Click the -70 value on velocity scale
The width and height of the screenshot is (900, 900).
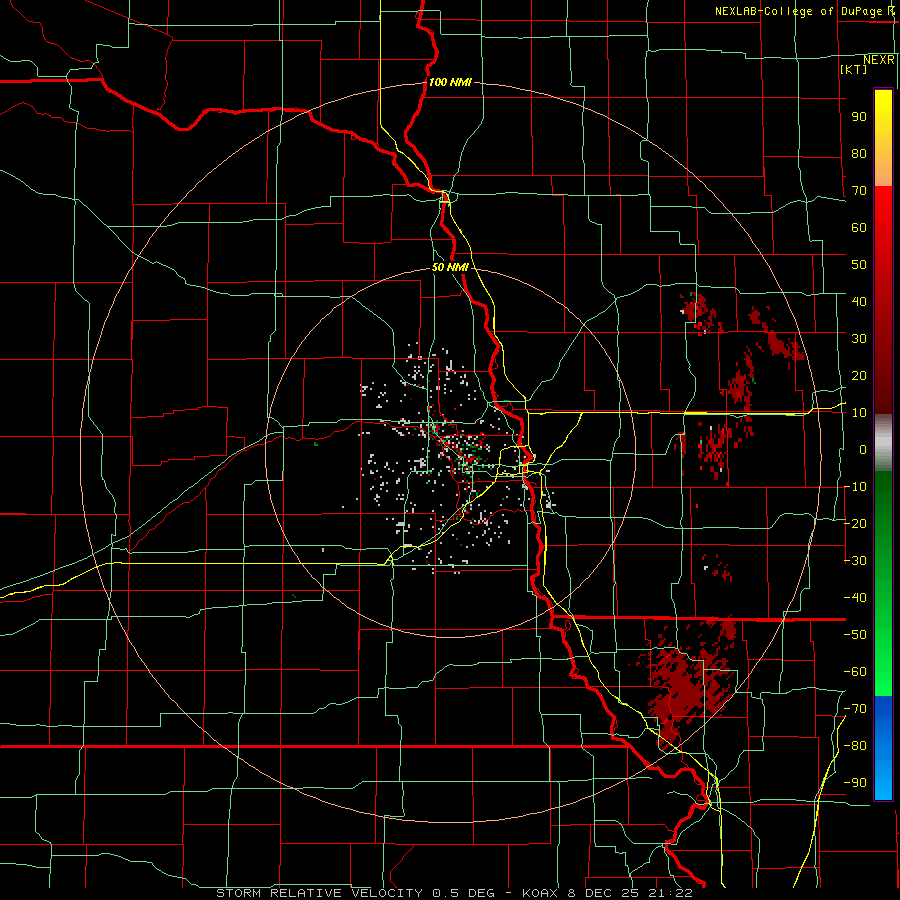[x=855, y=709]
